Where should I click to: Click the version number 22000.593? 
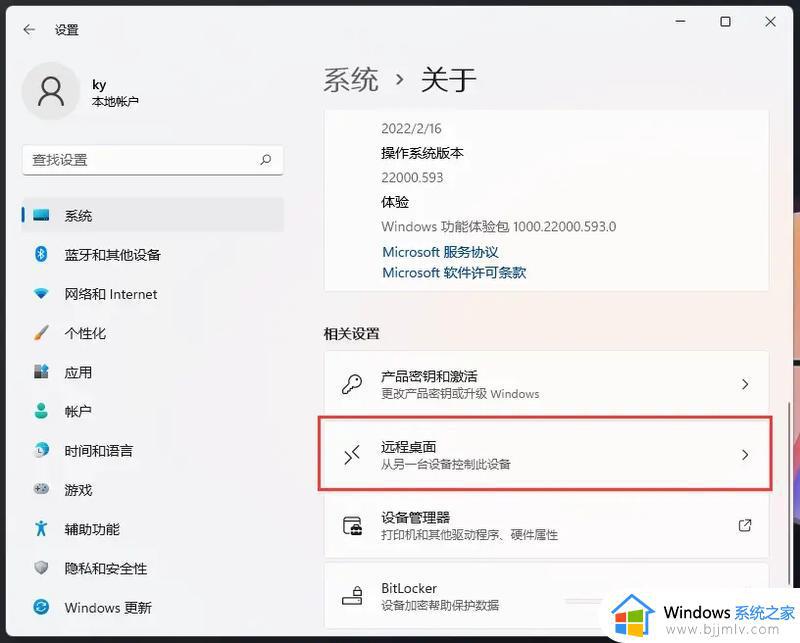click(x=412, y=178)
